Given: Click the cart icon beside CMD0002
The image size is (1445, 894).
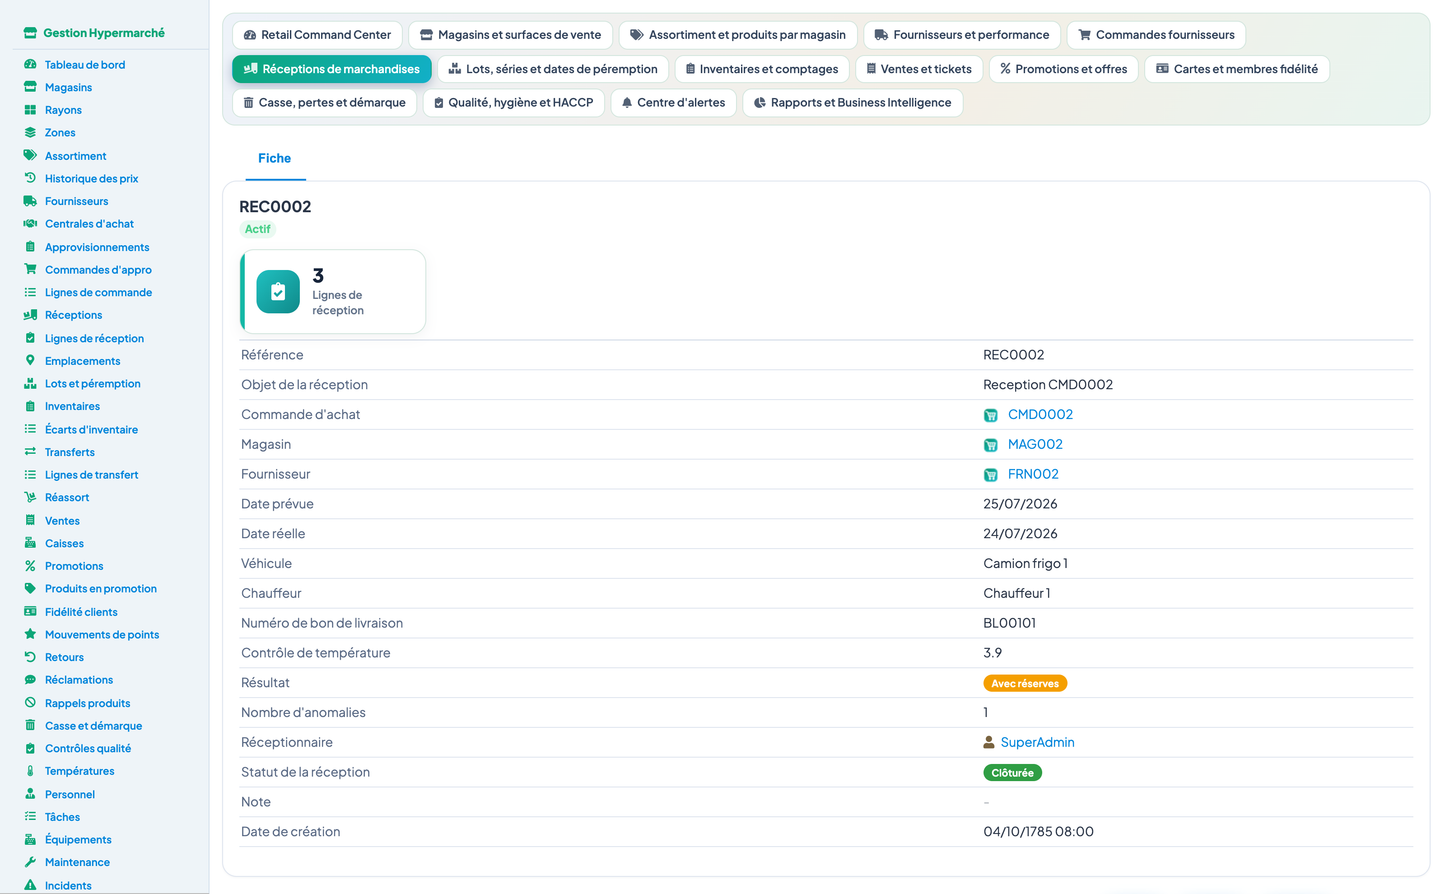Looking at the screenshot, I should point(990,415).
